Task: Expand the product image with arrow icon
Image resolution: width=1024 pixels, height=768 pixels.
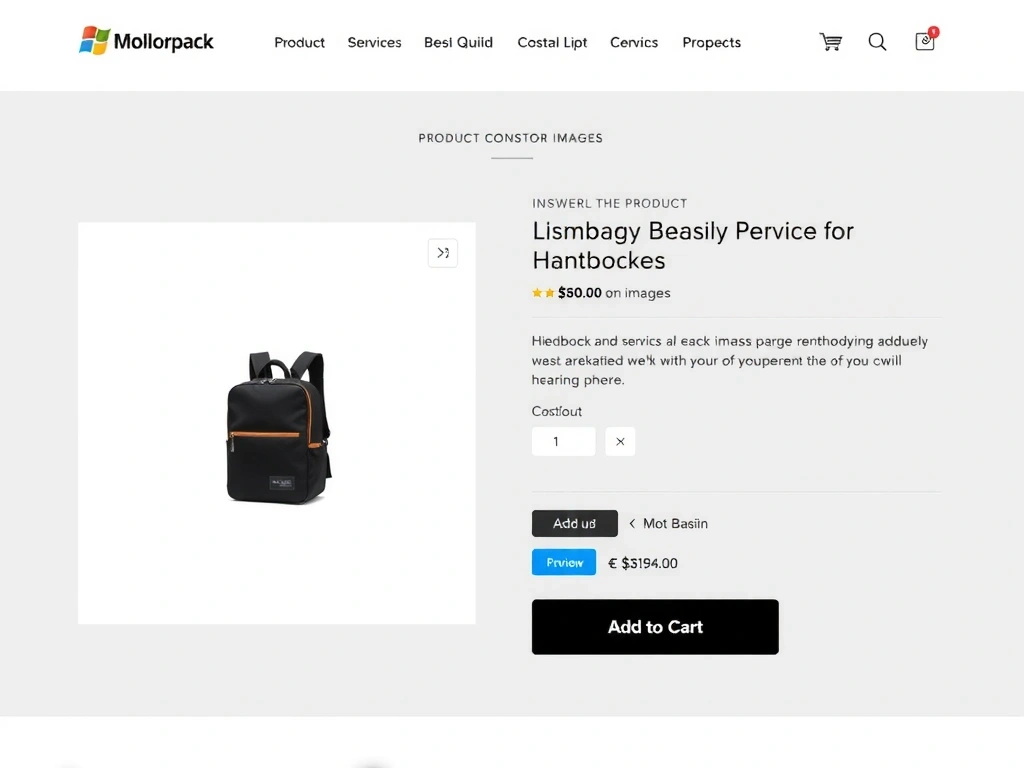Action: pos(443,253)
